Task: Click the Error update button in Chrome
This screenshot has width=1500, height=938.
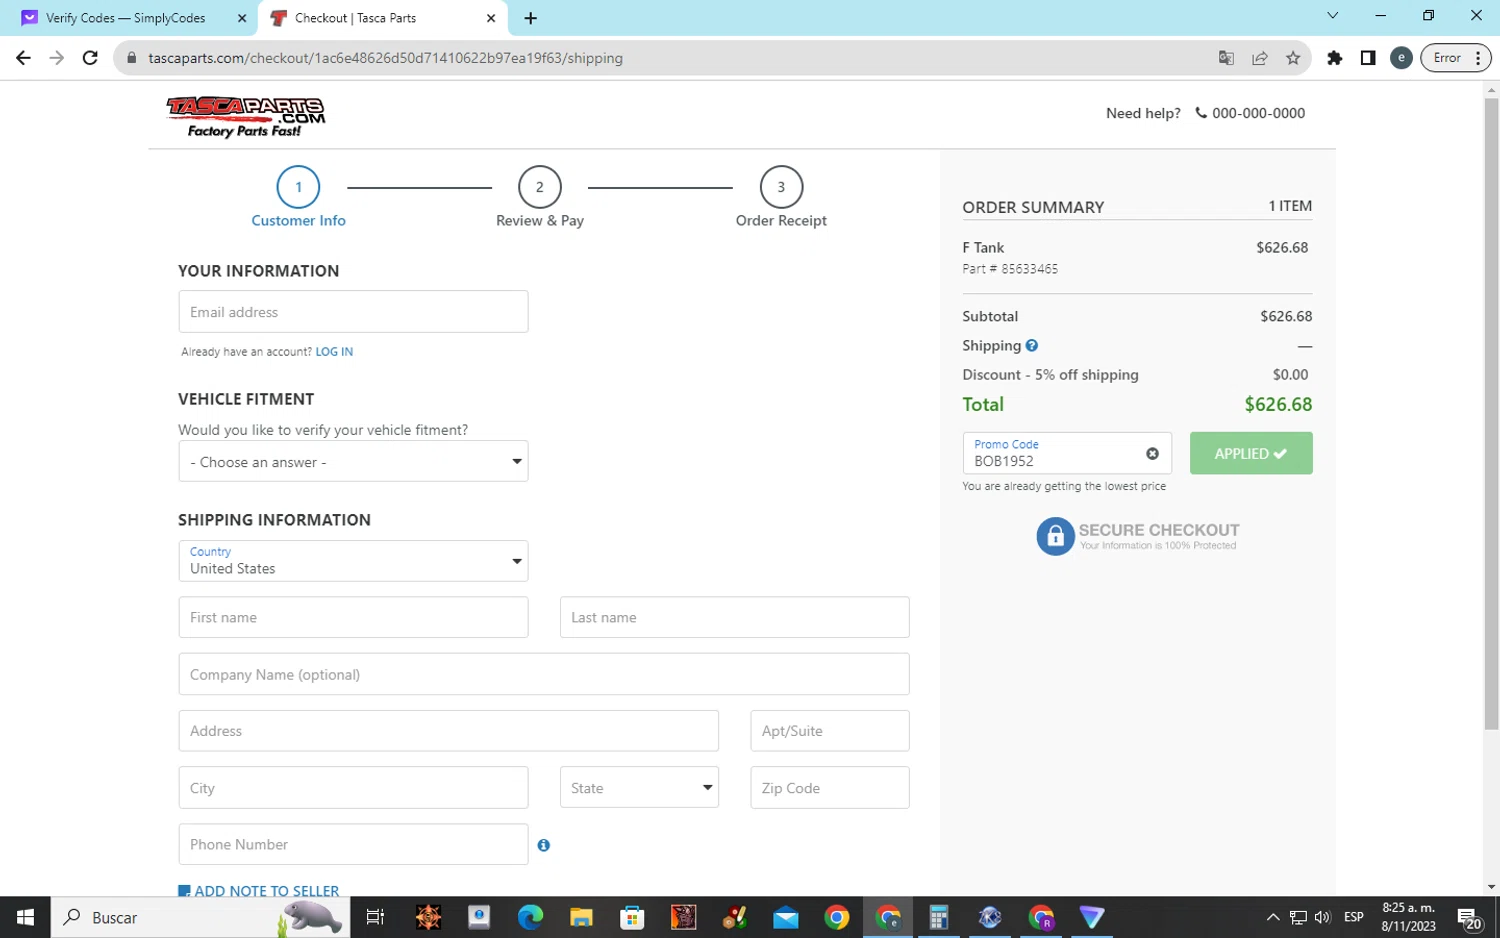Action: [x=1455, y=58]
